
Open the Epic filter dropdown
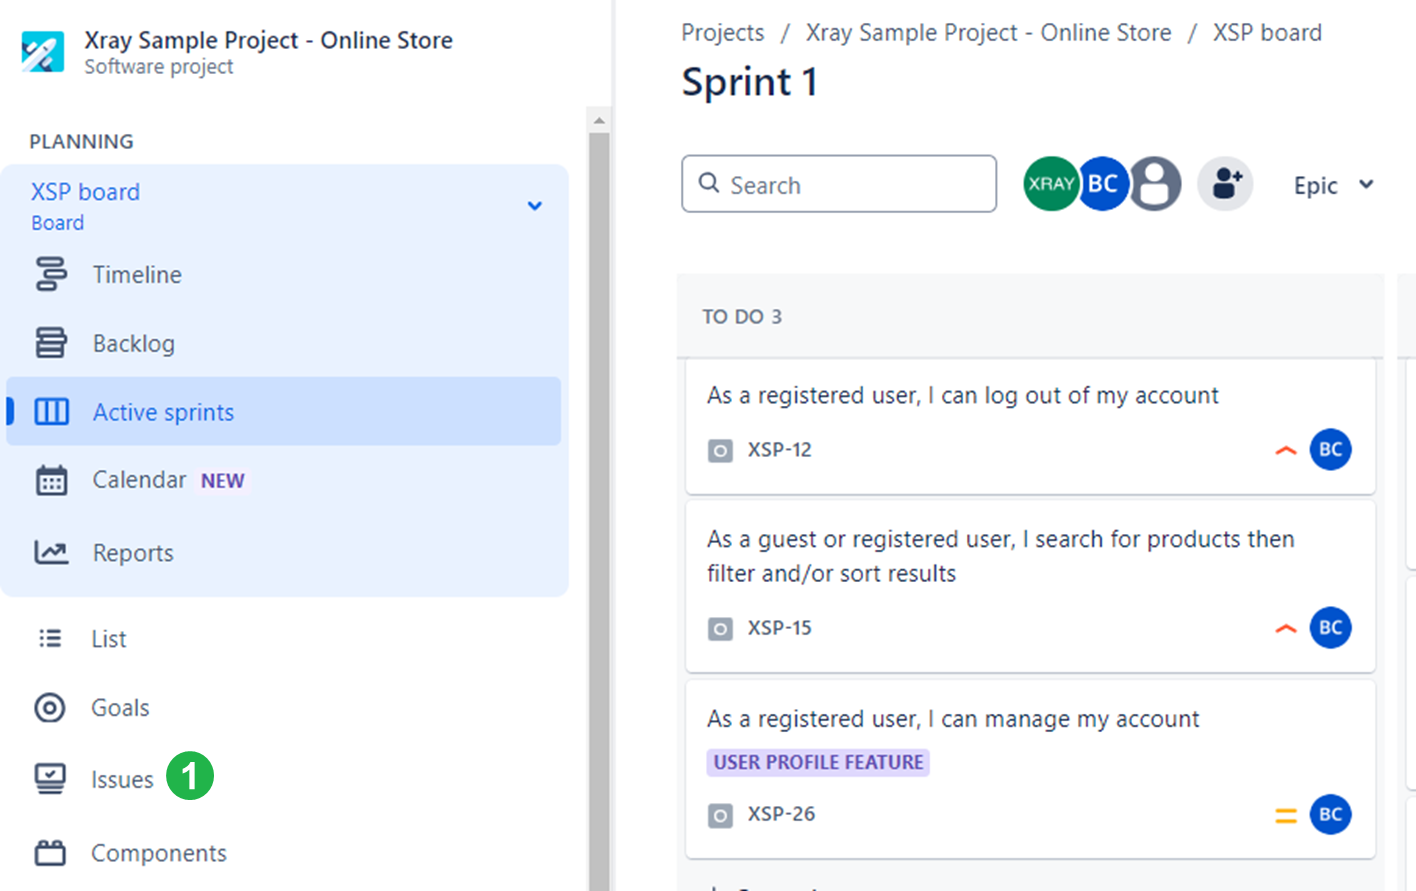coord(1333,185)
